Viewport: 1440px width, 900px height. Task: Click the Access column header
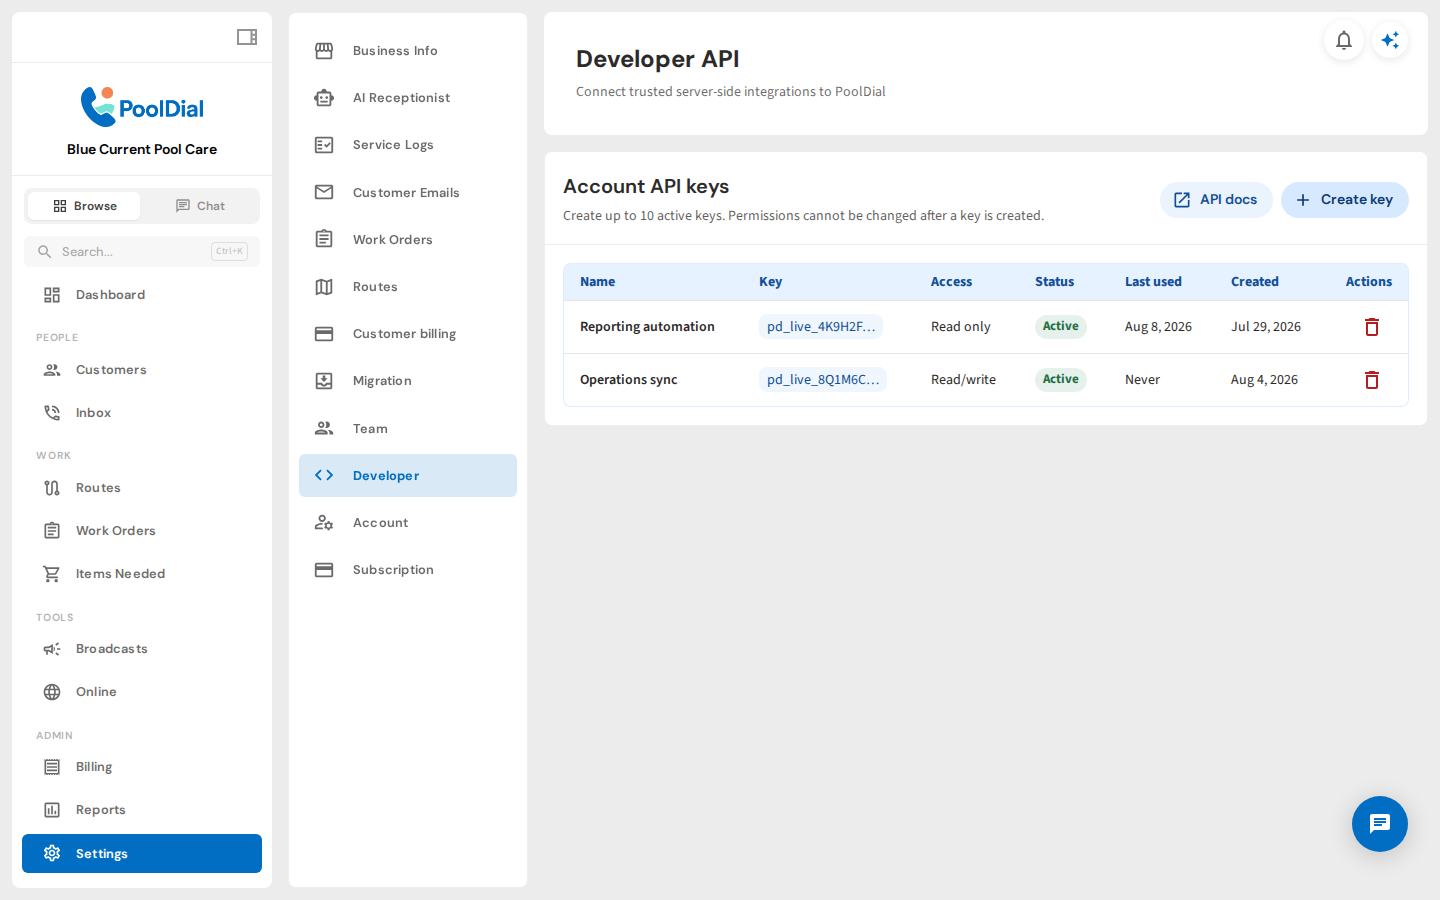[951, 282]
